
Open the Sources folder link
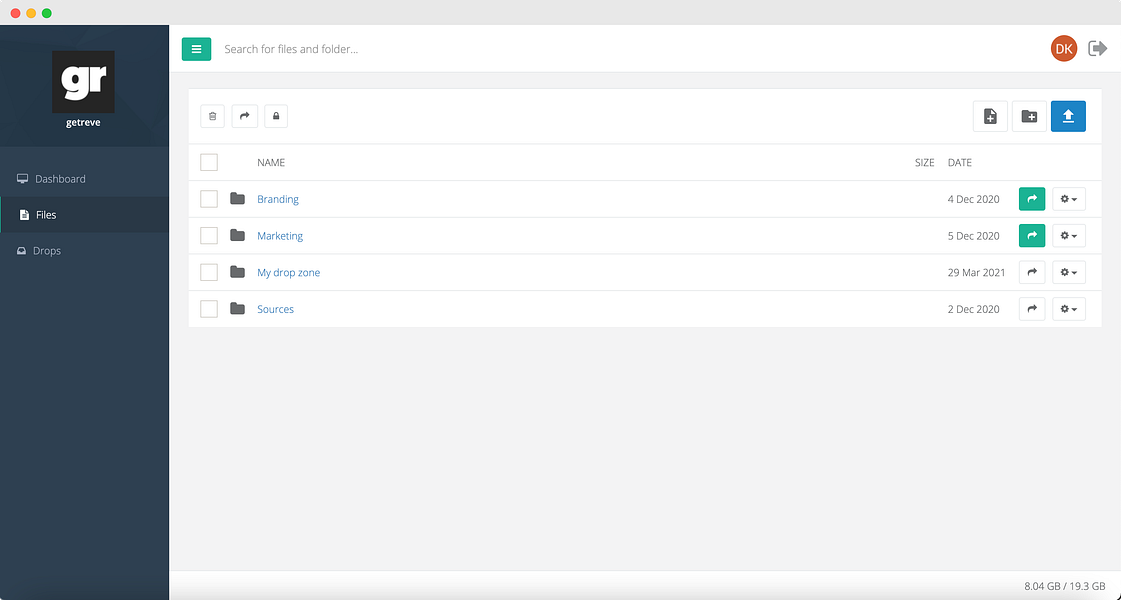click(x=275, y=309)
